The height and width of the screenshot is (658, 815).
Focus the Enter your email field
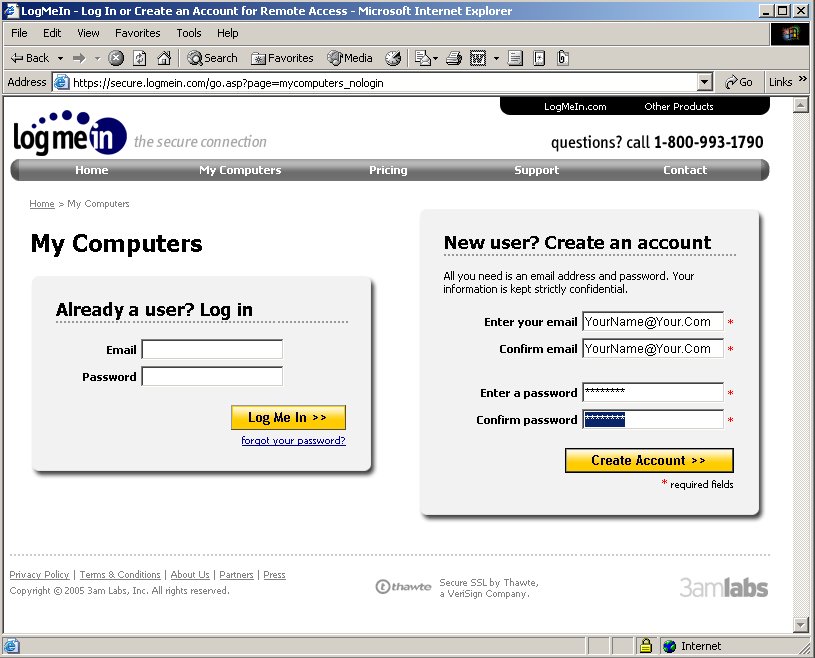point(653,322)
